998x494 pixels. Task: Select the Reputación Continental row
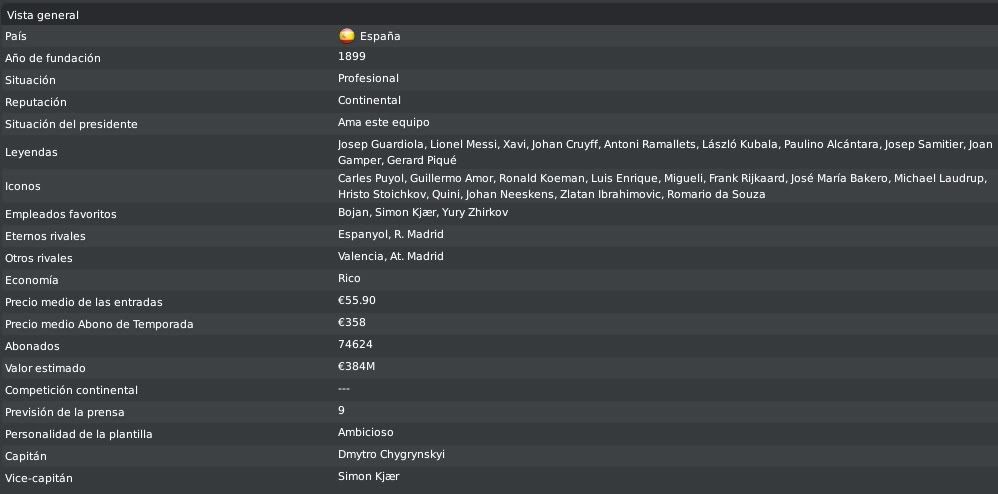pyautogui.click(x=499, y=102)
